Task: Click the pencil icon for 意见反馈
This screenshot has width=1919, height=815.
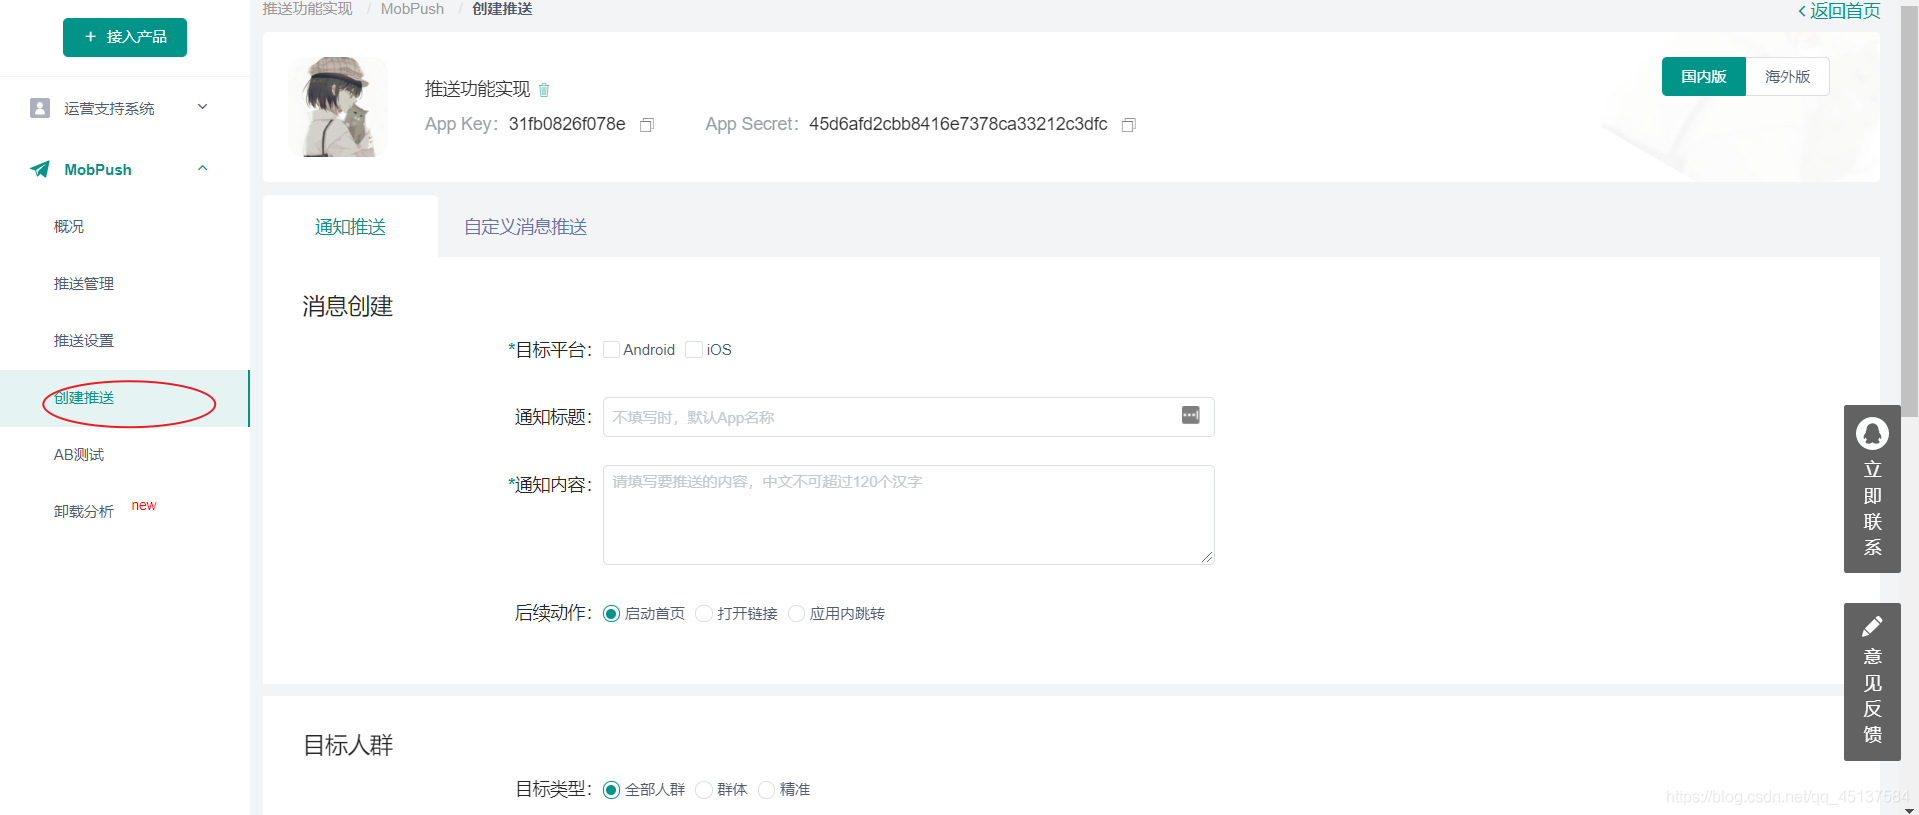Action: click(1872, 626)
